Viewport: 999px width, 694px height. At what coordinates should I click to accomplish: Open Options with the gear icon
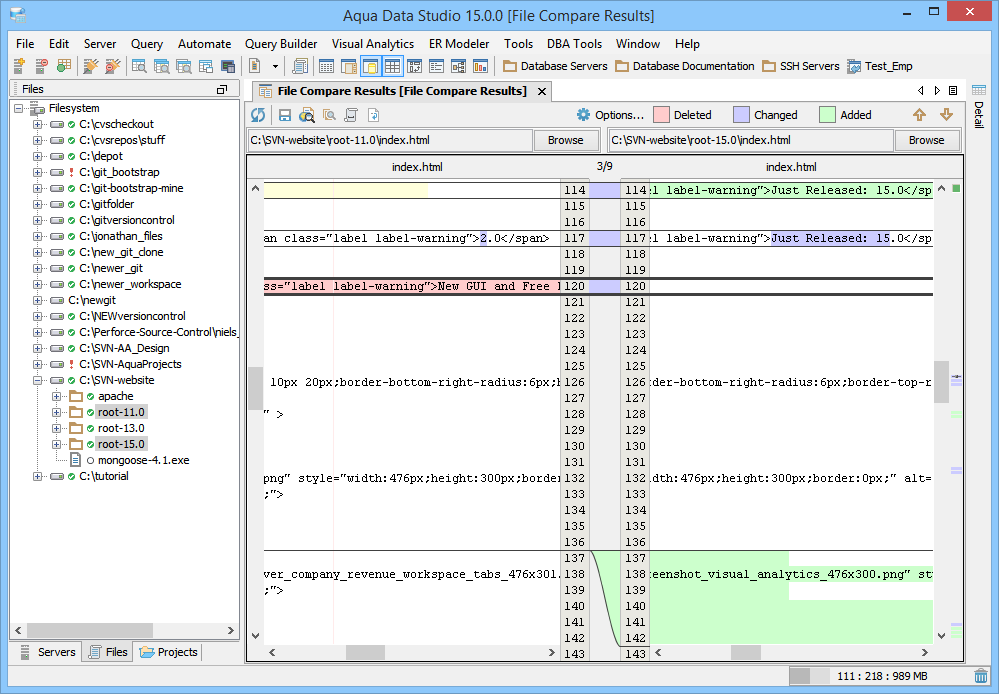584,115
